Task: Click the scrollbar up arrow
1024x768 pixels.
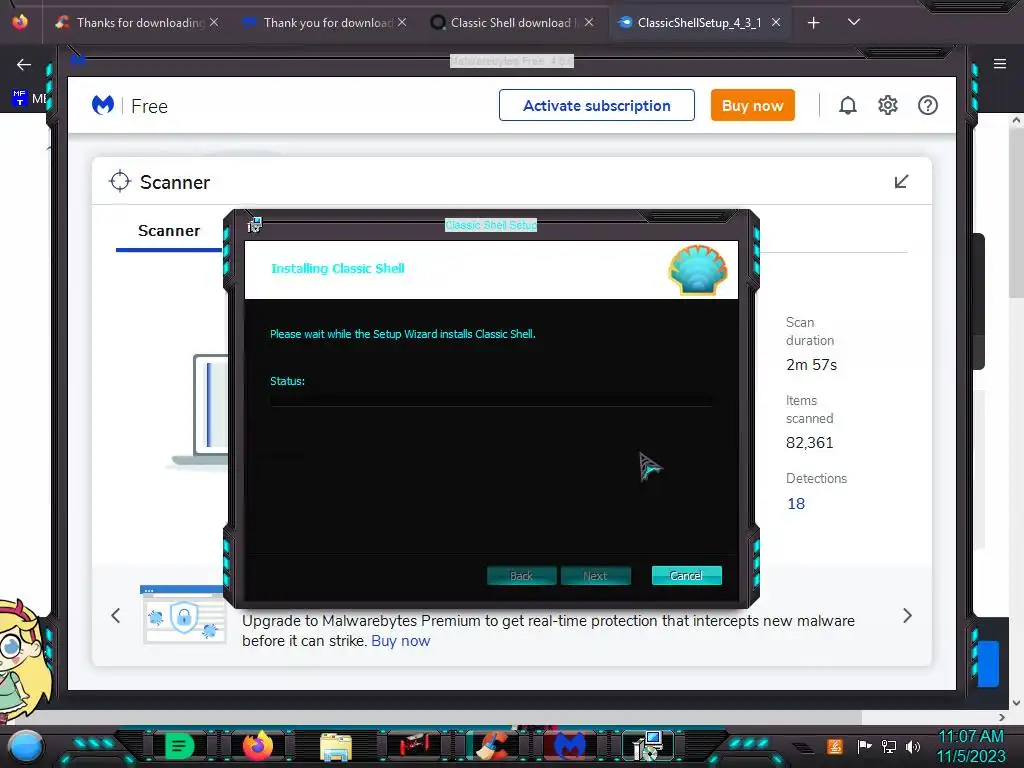Action: (1016, 121)
